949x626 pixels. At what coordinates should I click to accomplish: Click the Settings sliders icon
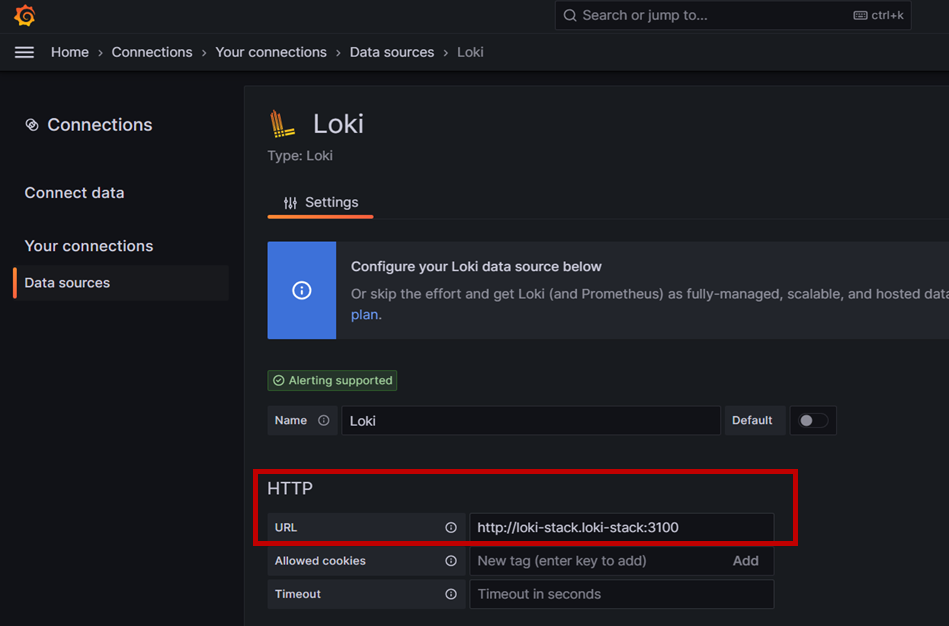click(x=291, y=203)
